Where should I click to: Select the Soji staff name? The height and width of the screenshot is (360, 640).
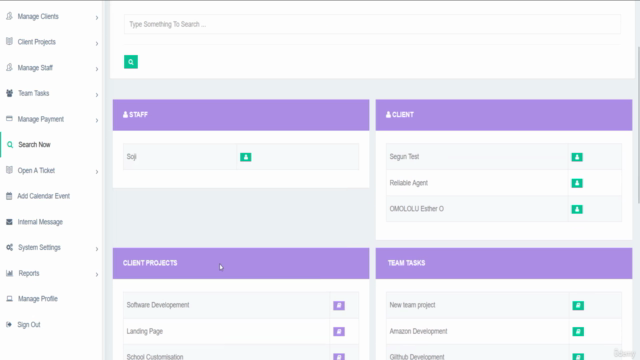131,157
